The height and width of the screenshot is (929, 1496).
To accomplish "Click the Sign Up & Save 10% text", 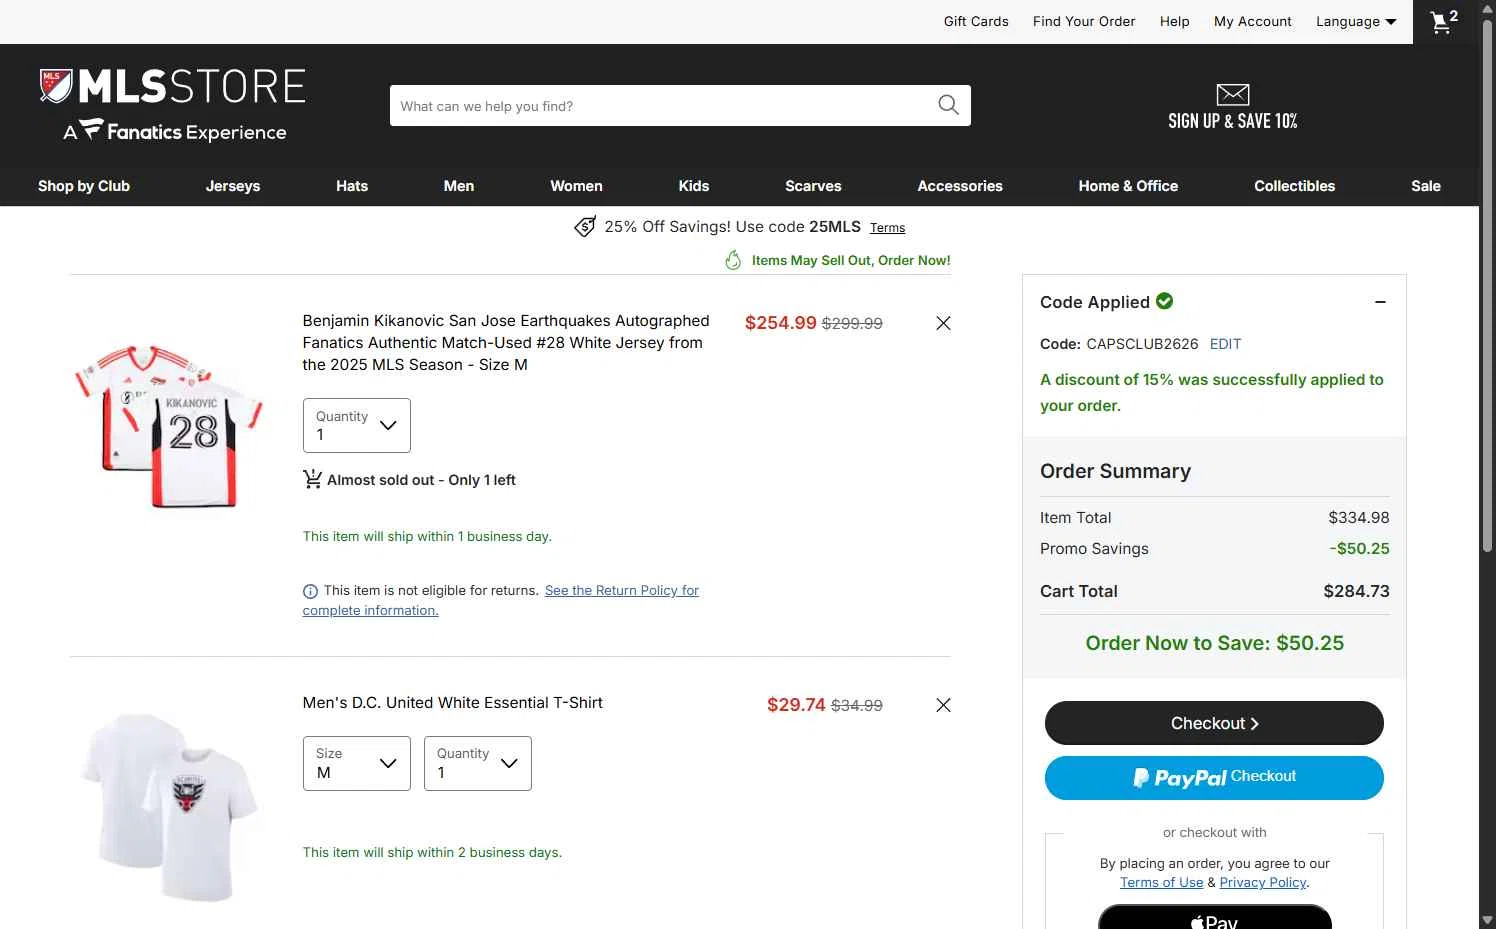I will click(x=1233, y=121).
